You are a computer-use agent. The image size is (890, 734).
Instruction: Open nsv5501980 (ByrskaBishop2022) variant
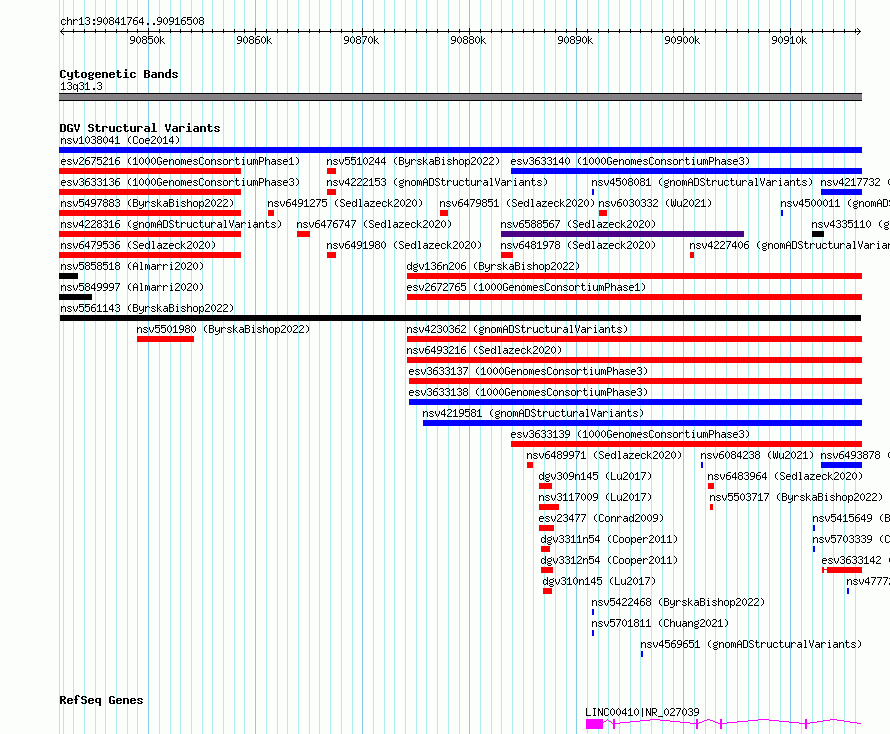pyautogui.click(x=223, y=329)
